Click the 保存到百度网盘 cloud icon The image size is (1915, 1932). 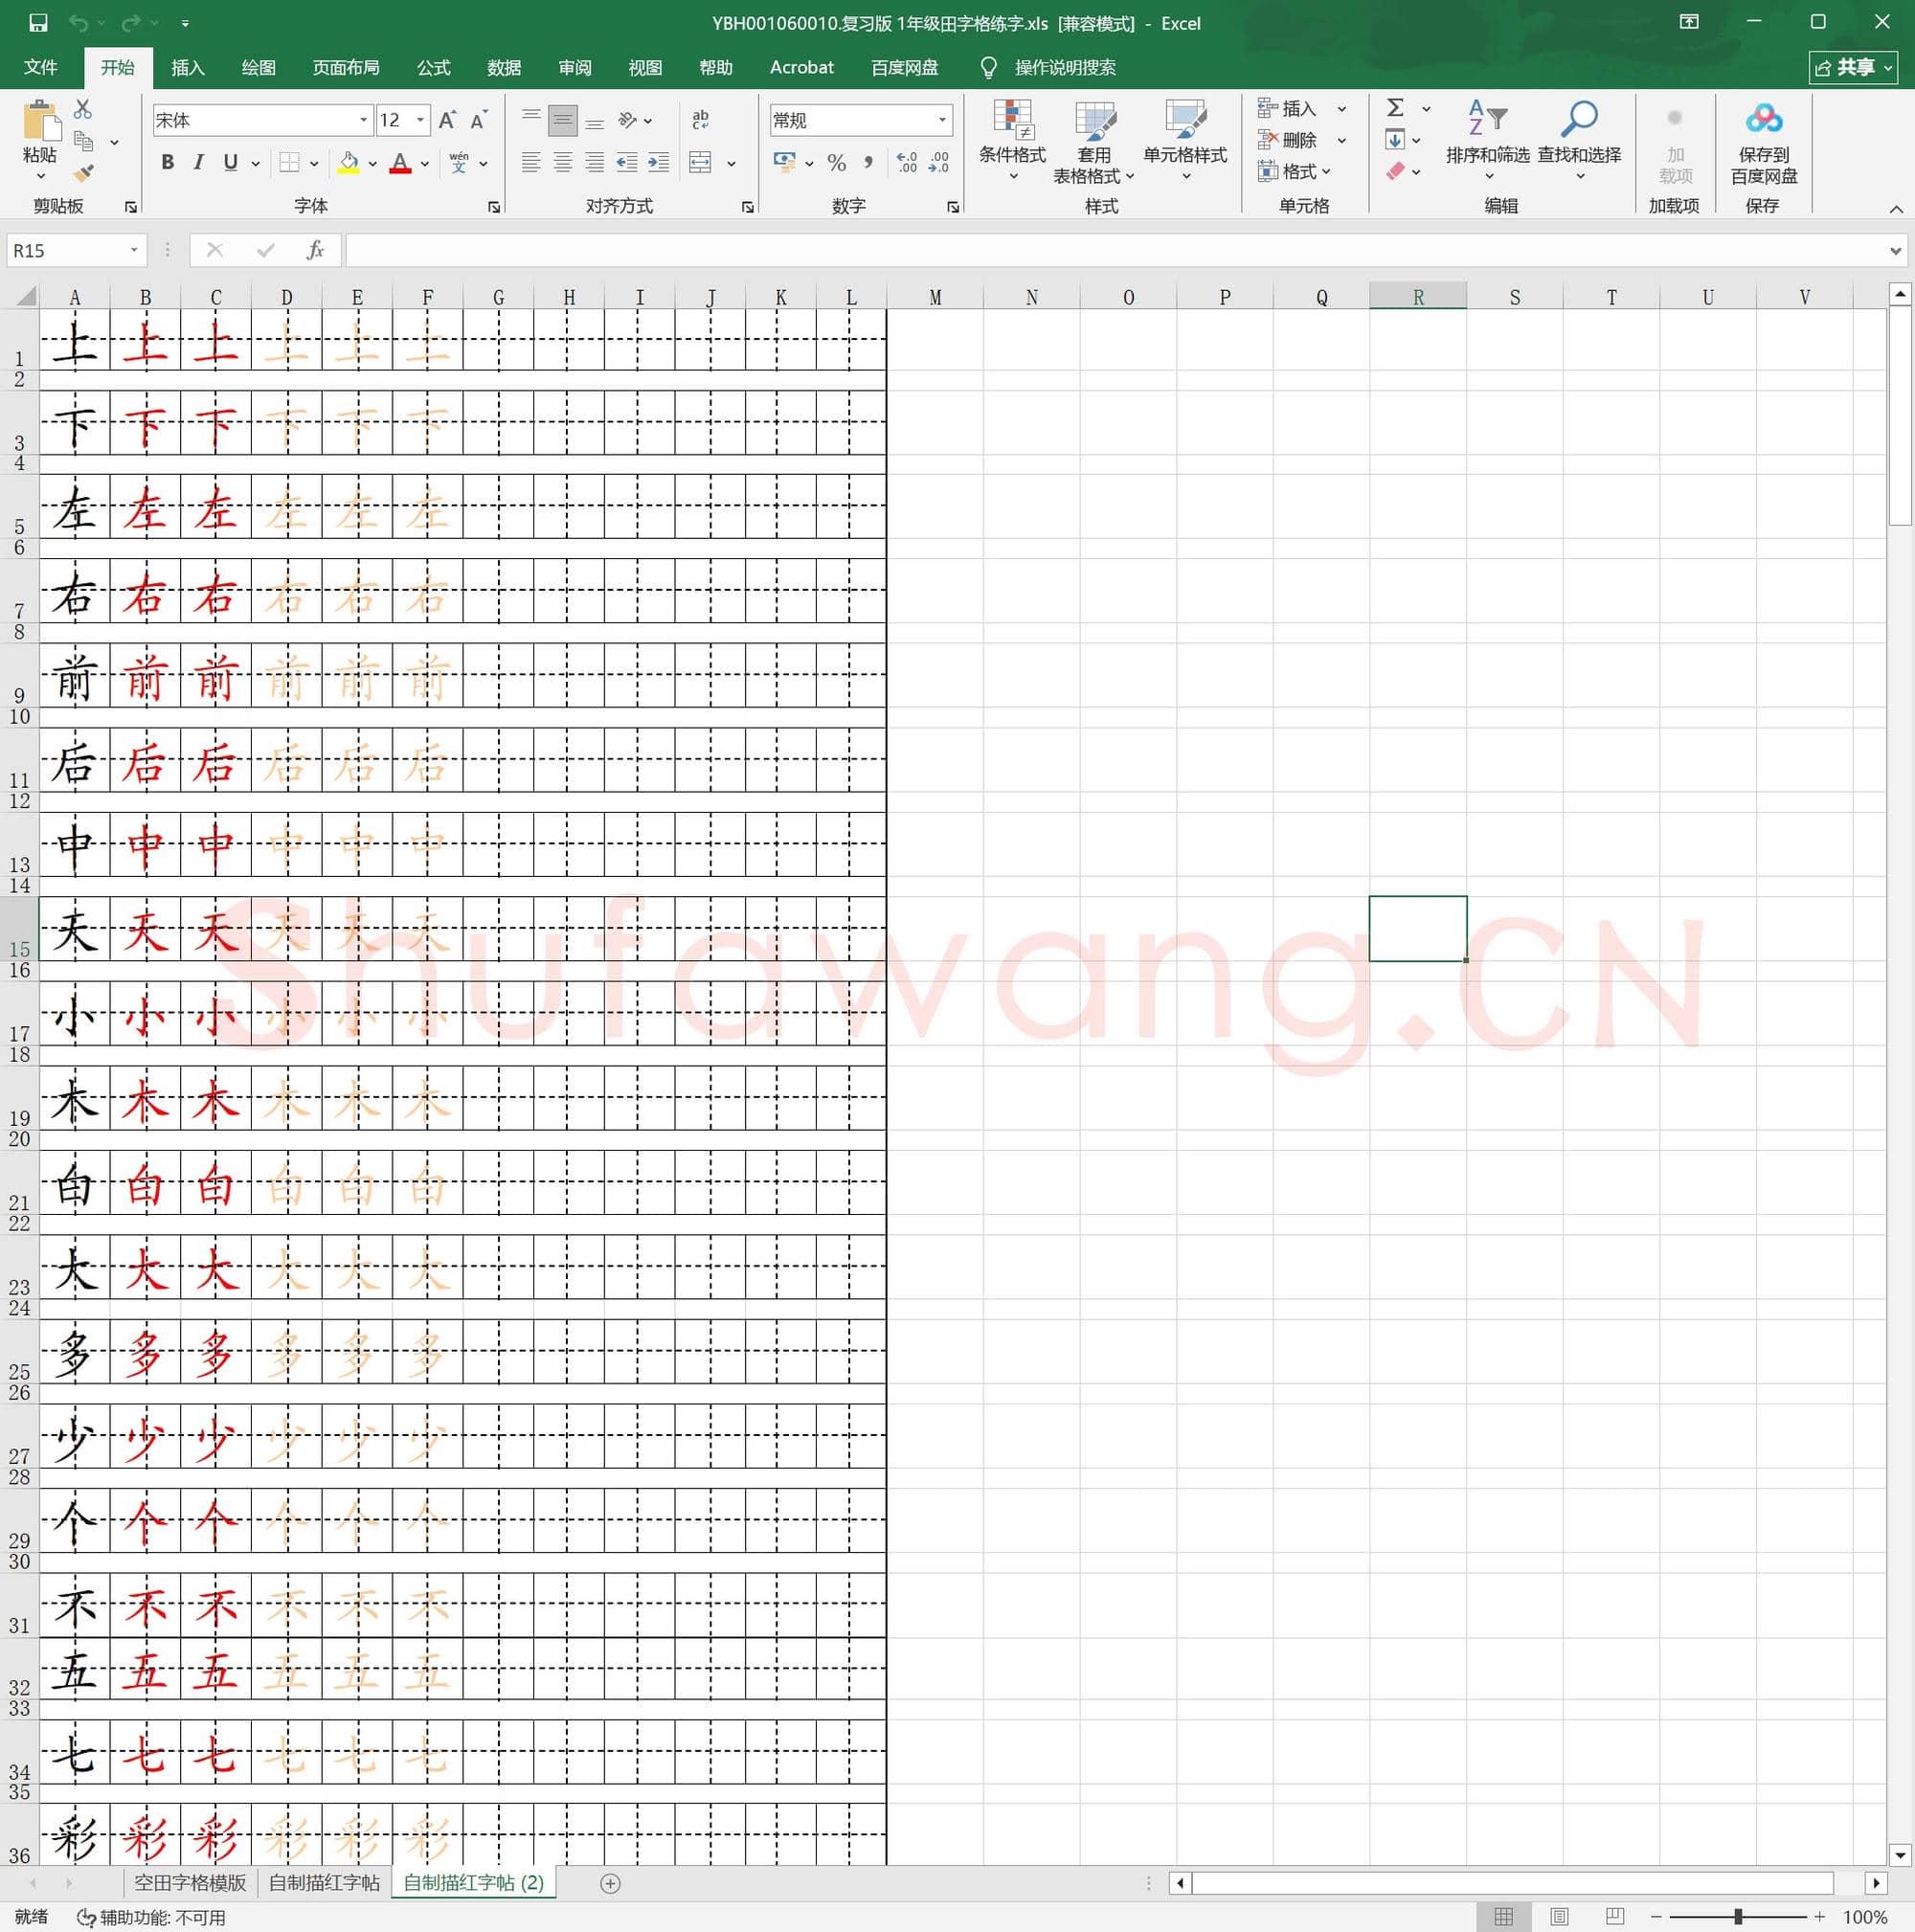click(1763, 120)
